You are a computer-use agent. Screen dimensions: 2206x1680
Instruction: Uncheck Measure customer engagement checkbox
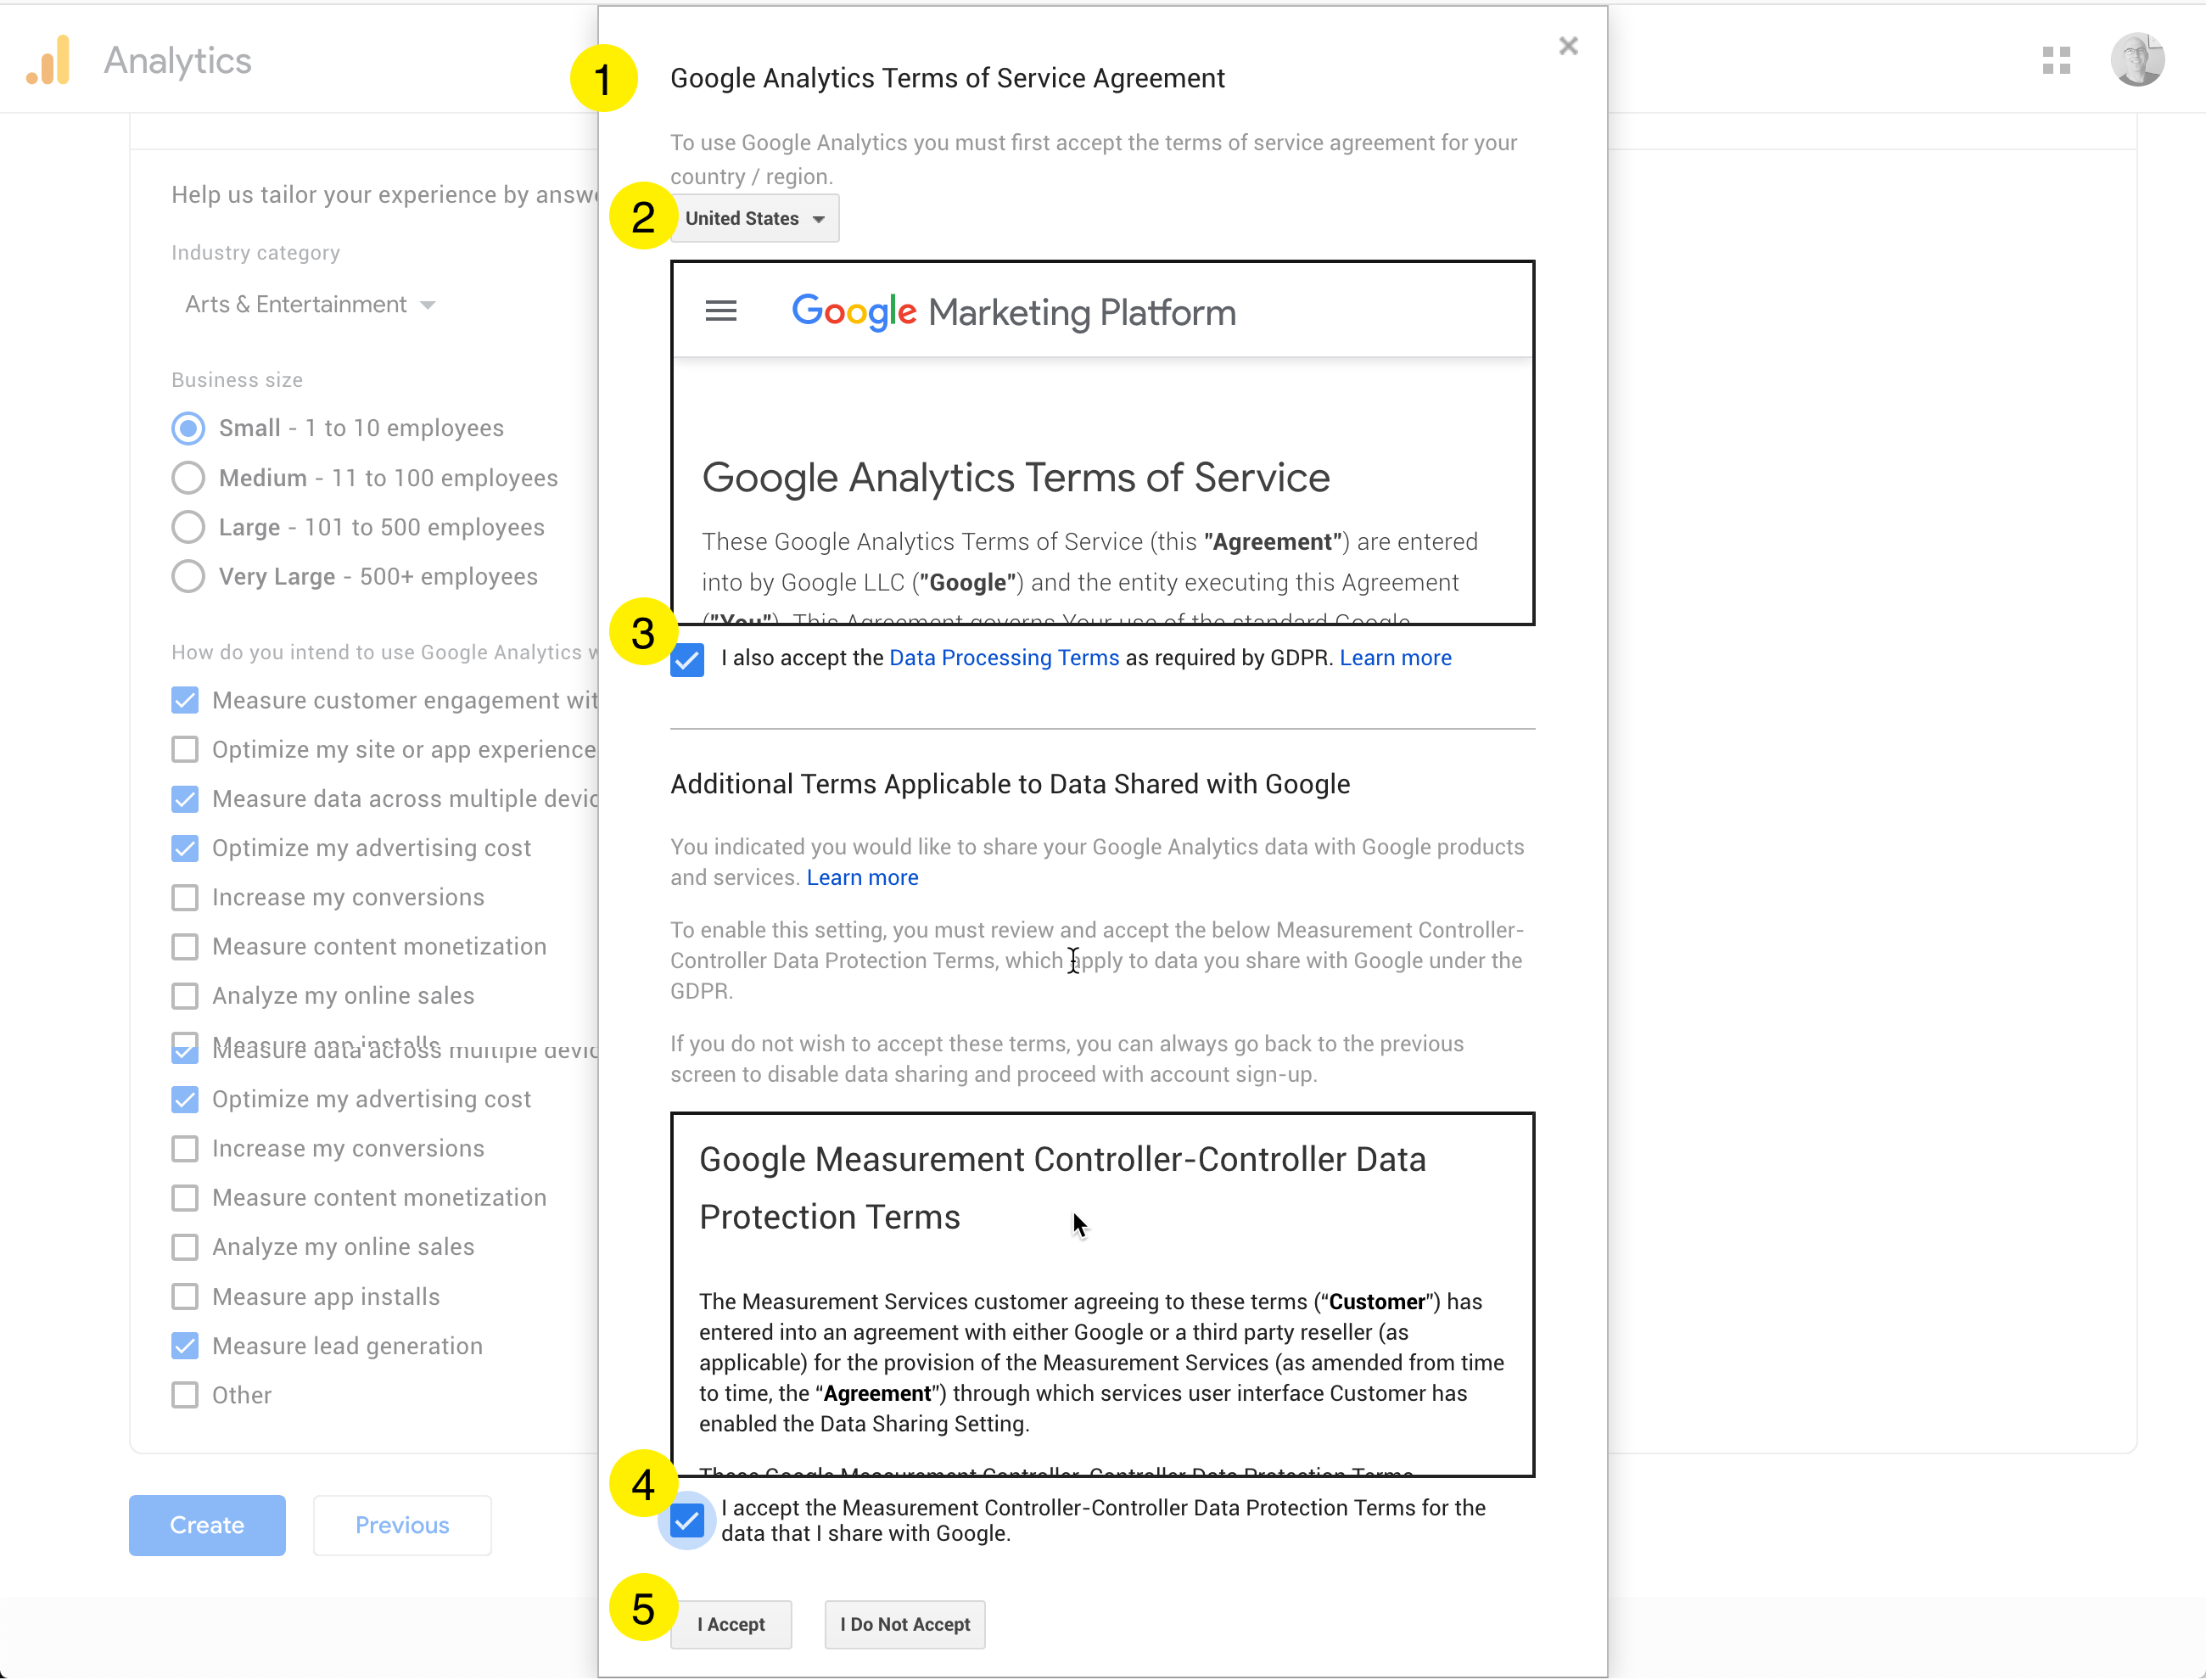(x=185, y=700)
